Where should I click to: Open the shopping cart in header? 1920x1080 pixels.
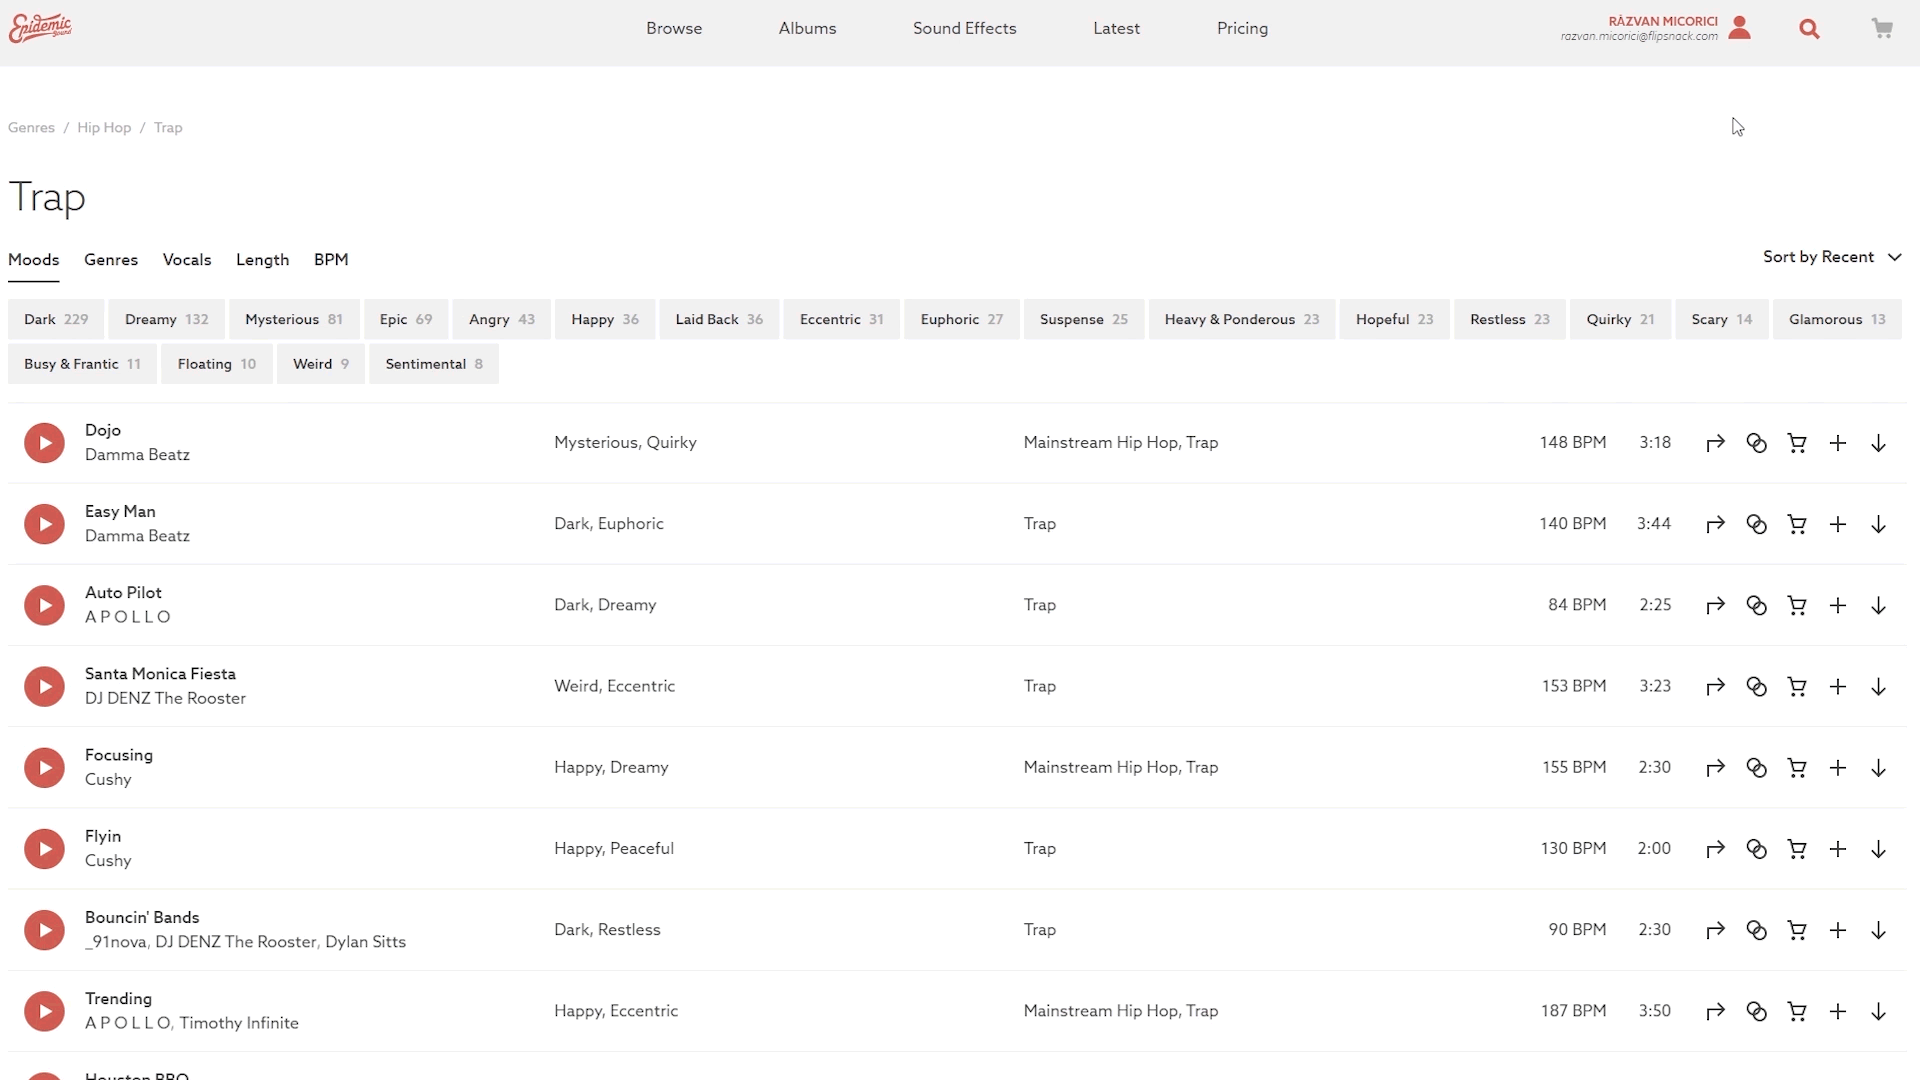click(x=1882, y=28)
